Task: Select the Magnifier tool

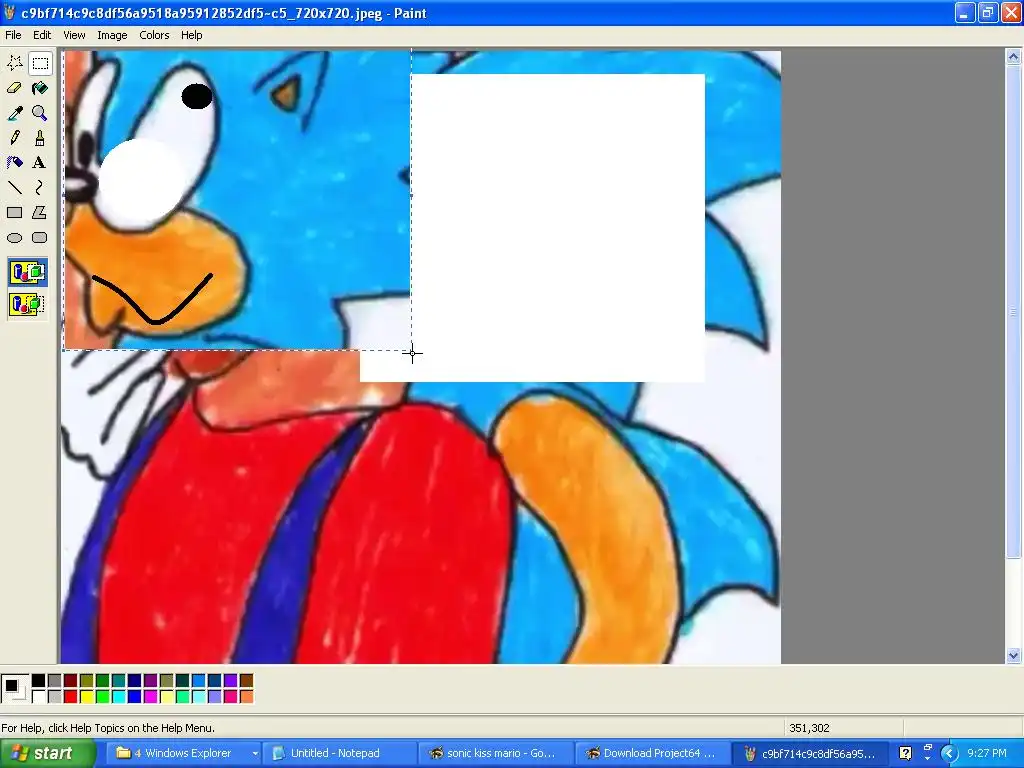Action: [x=40, y=113]
